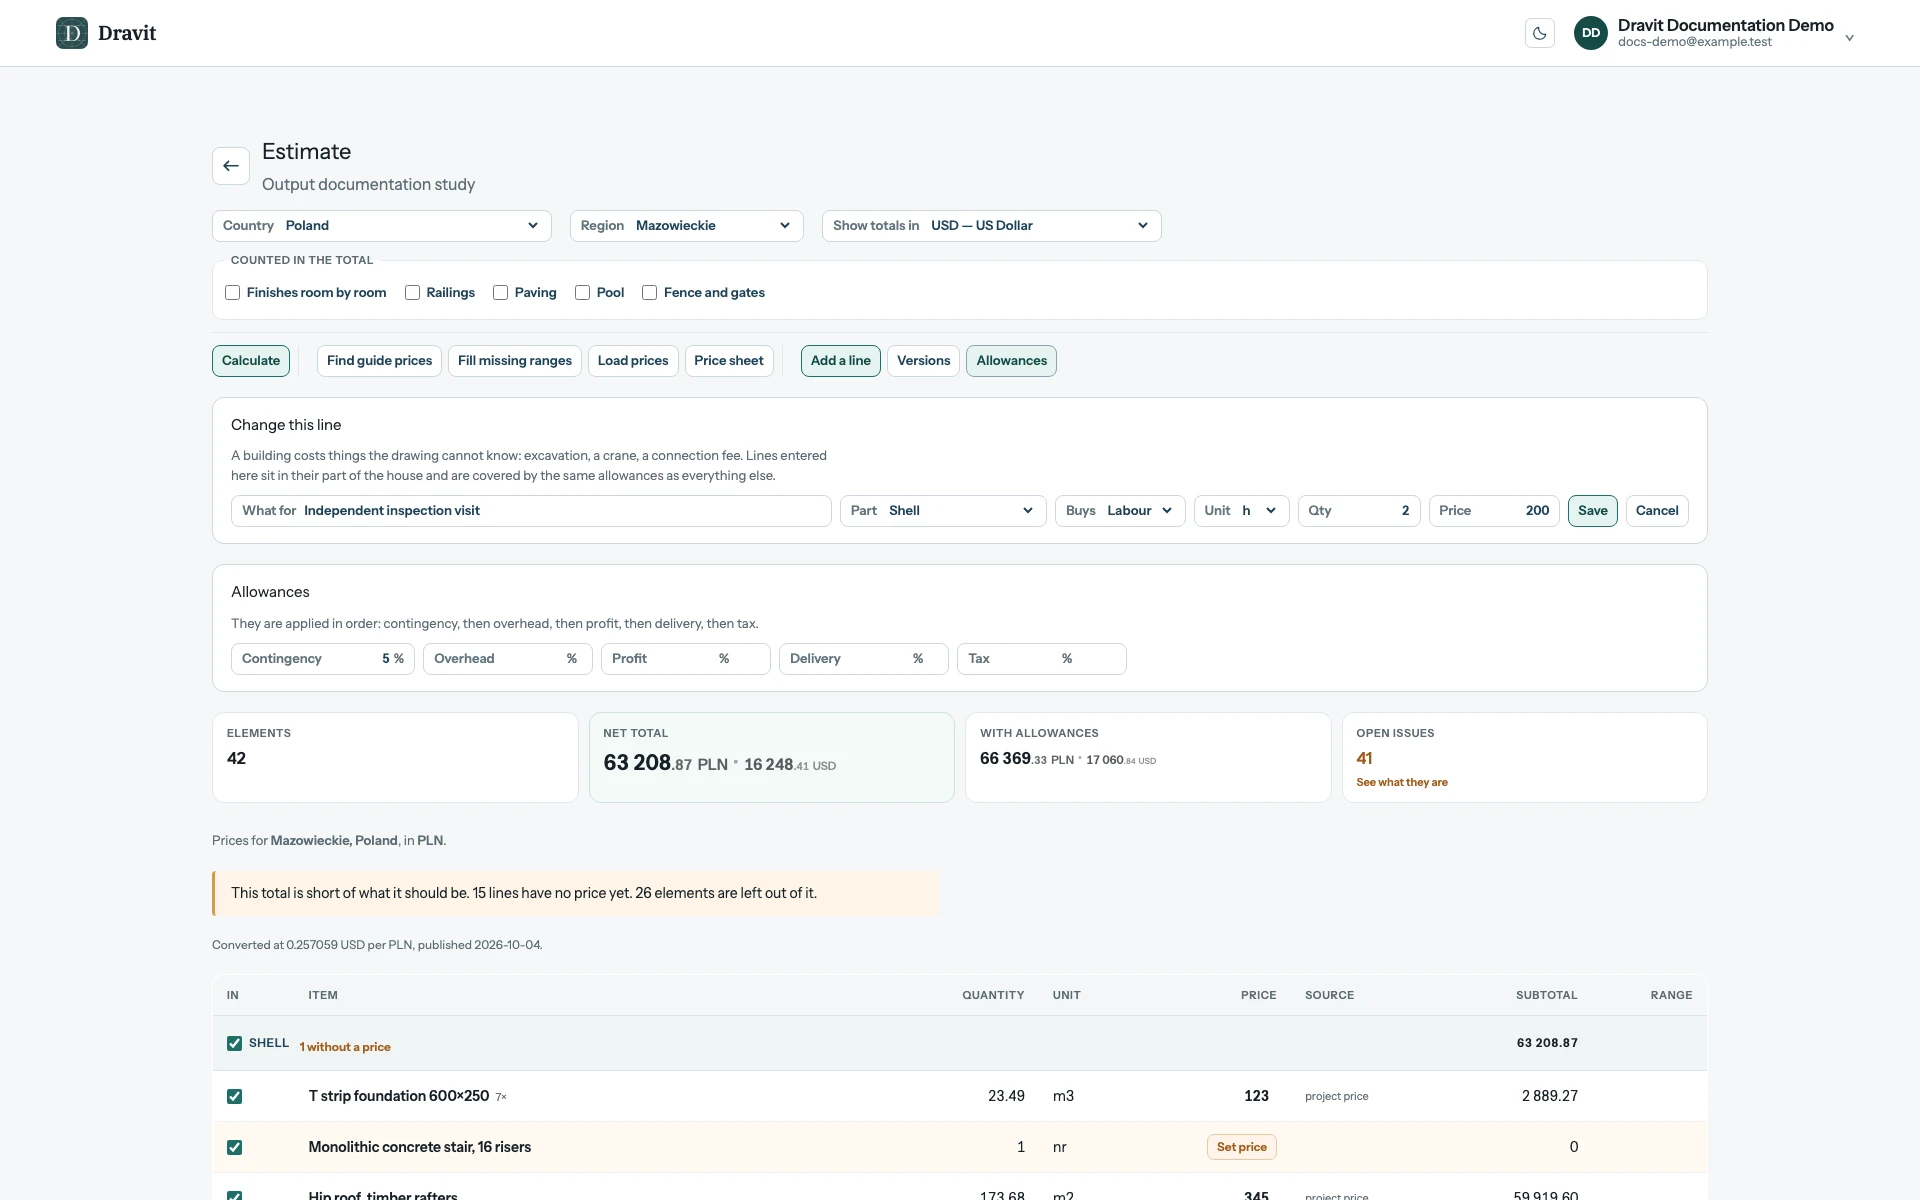
Task: Go back with the arrow button
Action: click(x=231, y=166)
